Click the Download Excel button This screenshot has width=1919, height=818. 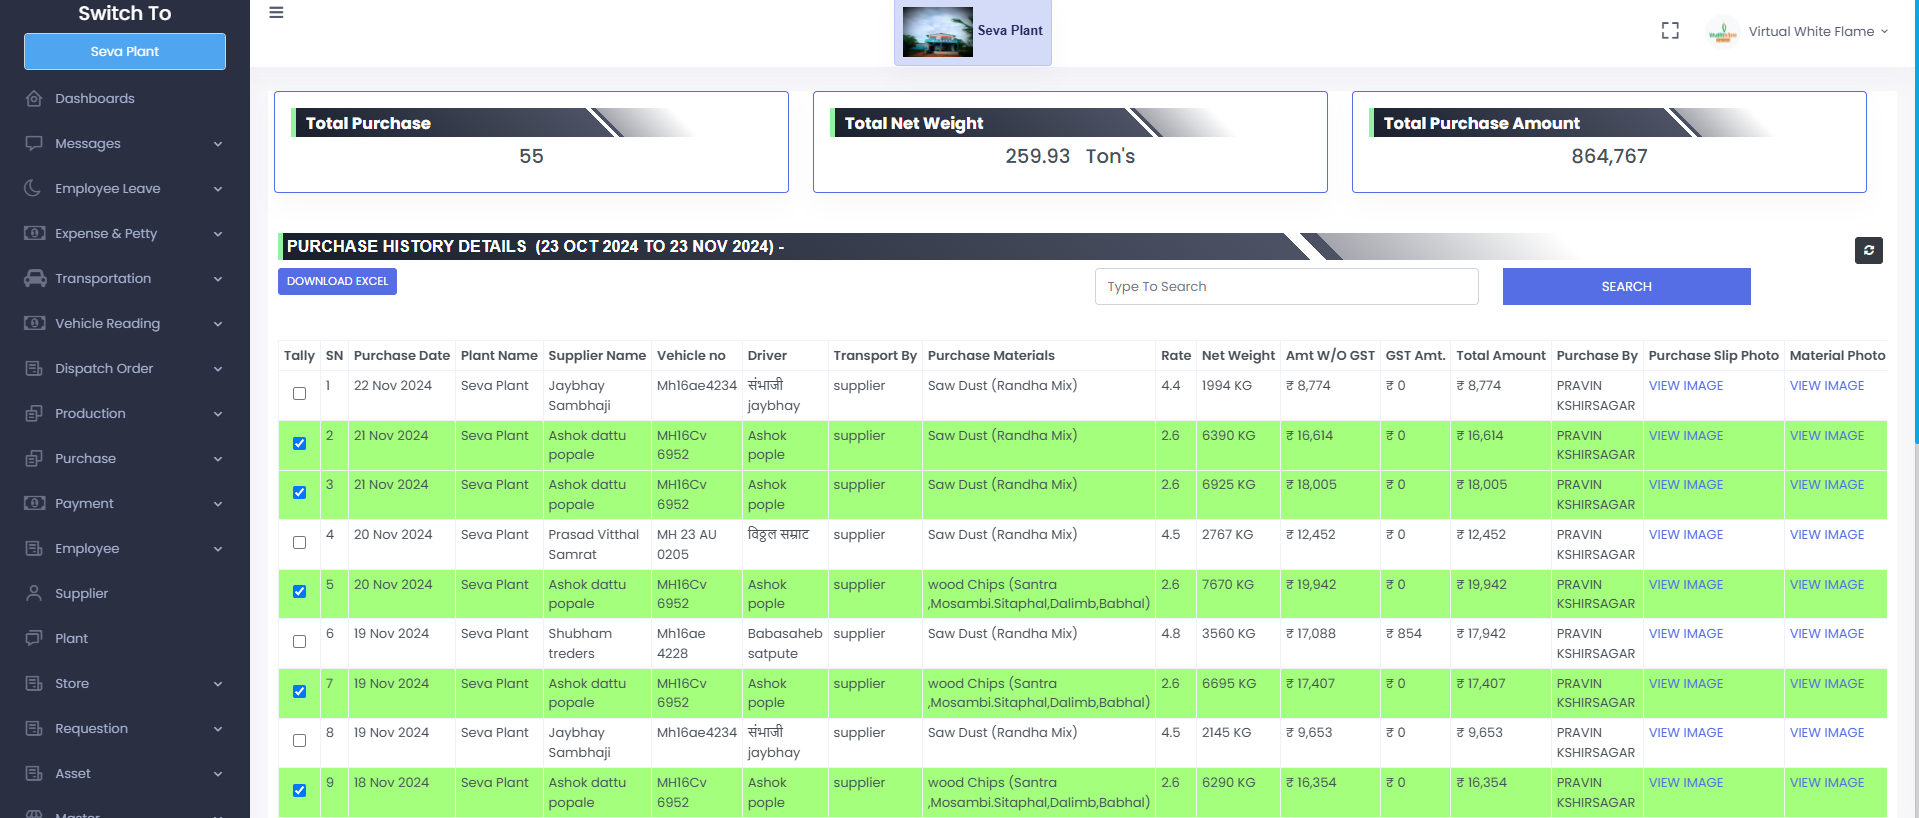pyautogui.click(x=337, y=282)
